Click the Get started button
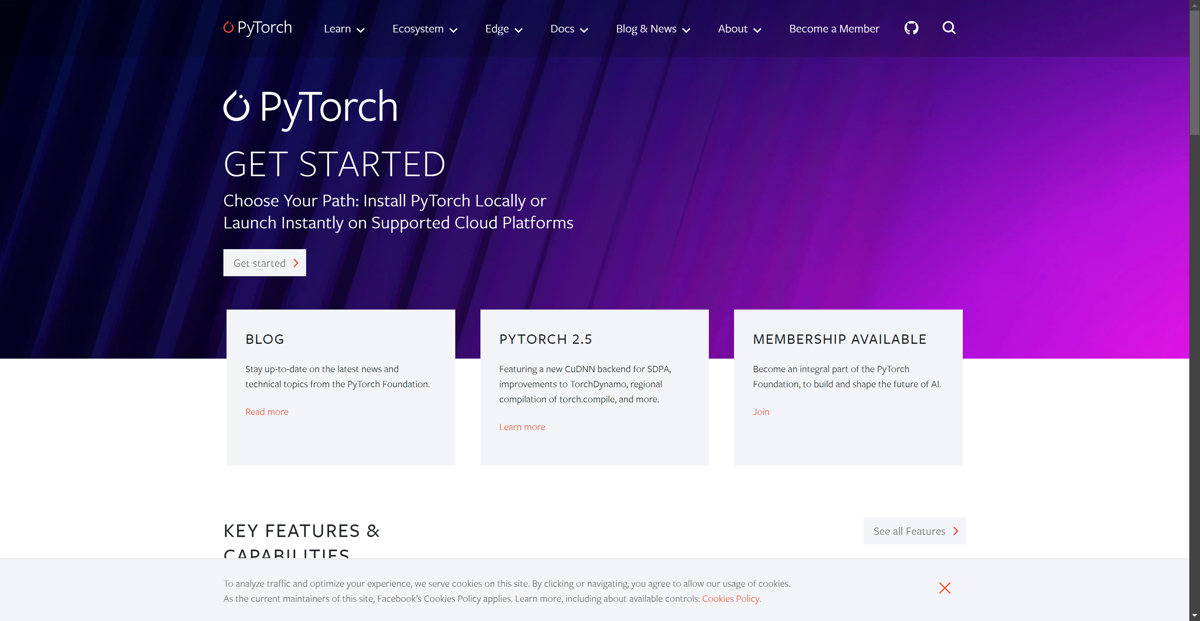Viewport: 1200px width, 621px height. (x=264, y=263)
